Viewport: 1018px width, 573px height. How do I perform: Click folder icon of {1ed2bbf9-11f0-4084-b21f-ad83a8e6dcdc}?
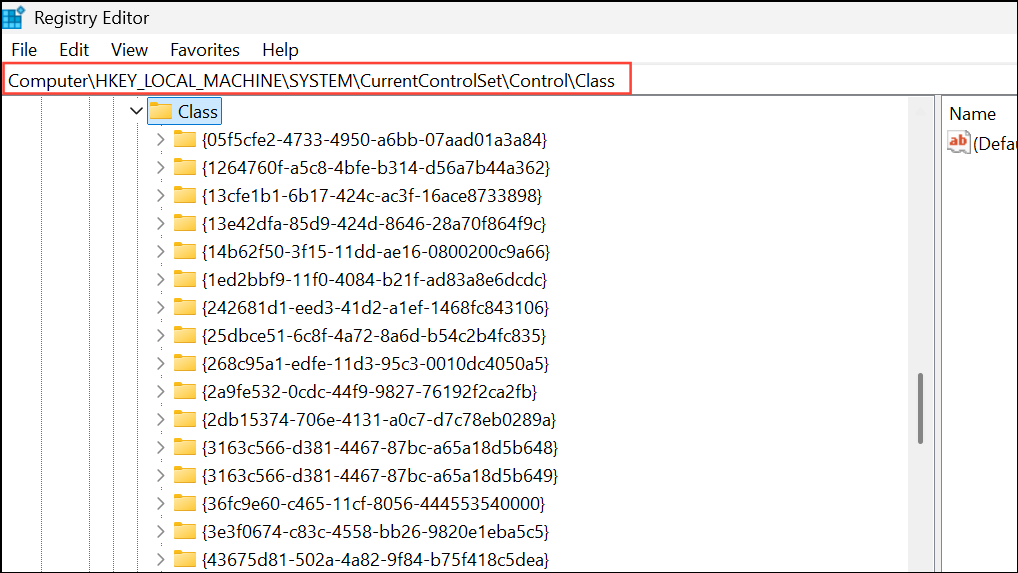185,279
